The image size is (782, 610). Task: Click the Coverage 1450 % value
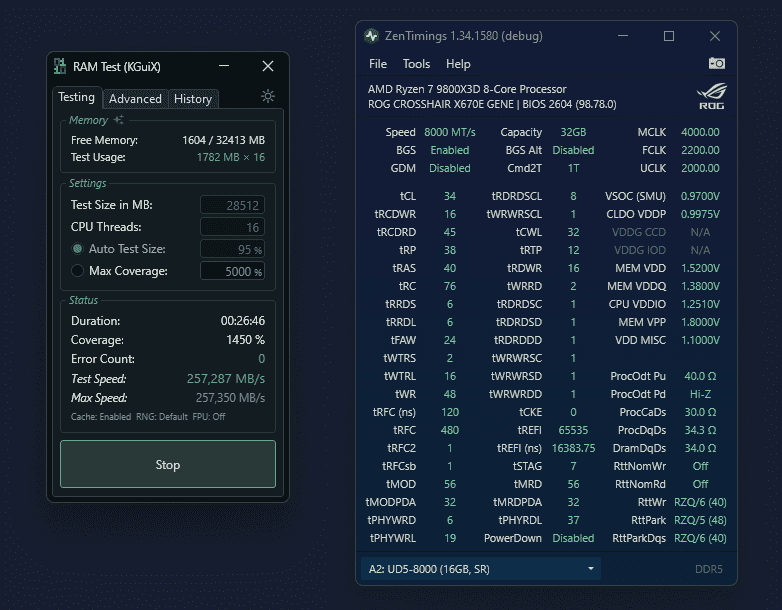(x=245, y=340)
